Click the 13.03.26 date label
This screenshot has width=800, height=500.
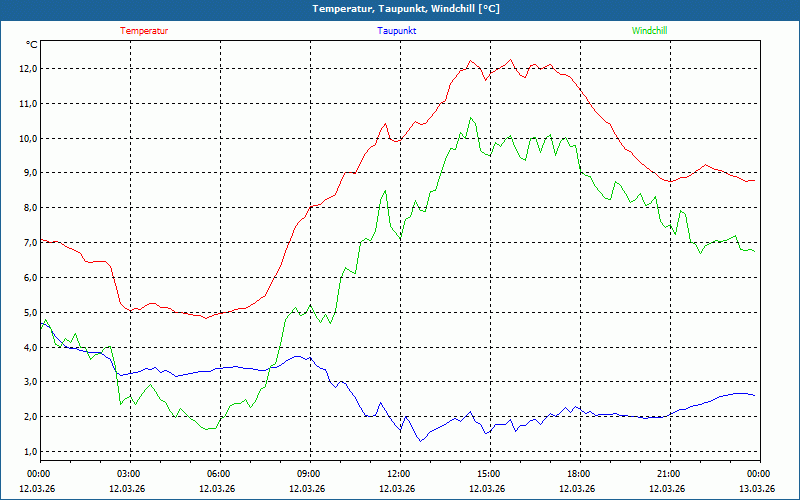tap(756, 489)
